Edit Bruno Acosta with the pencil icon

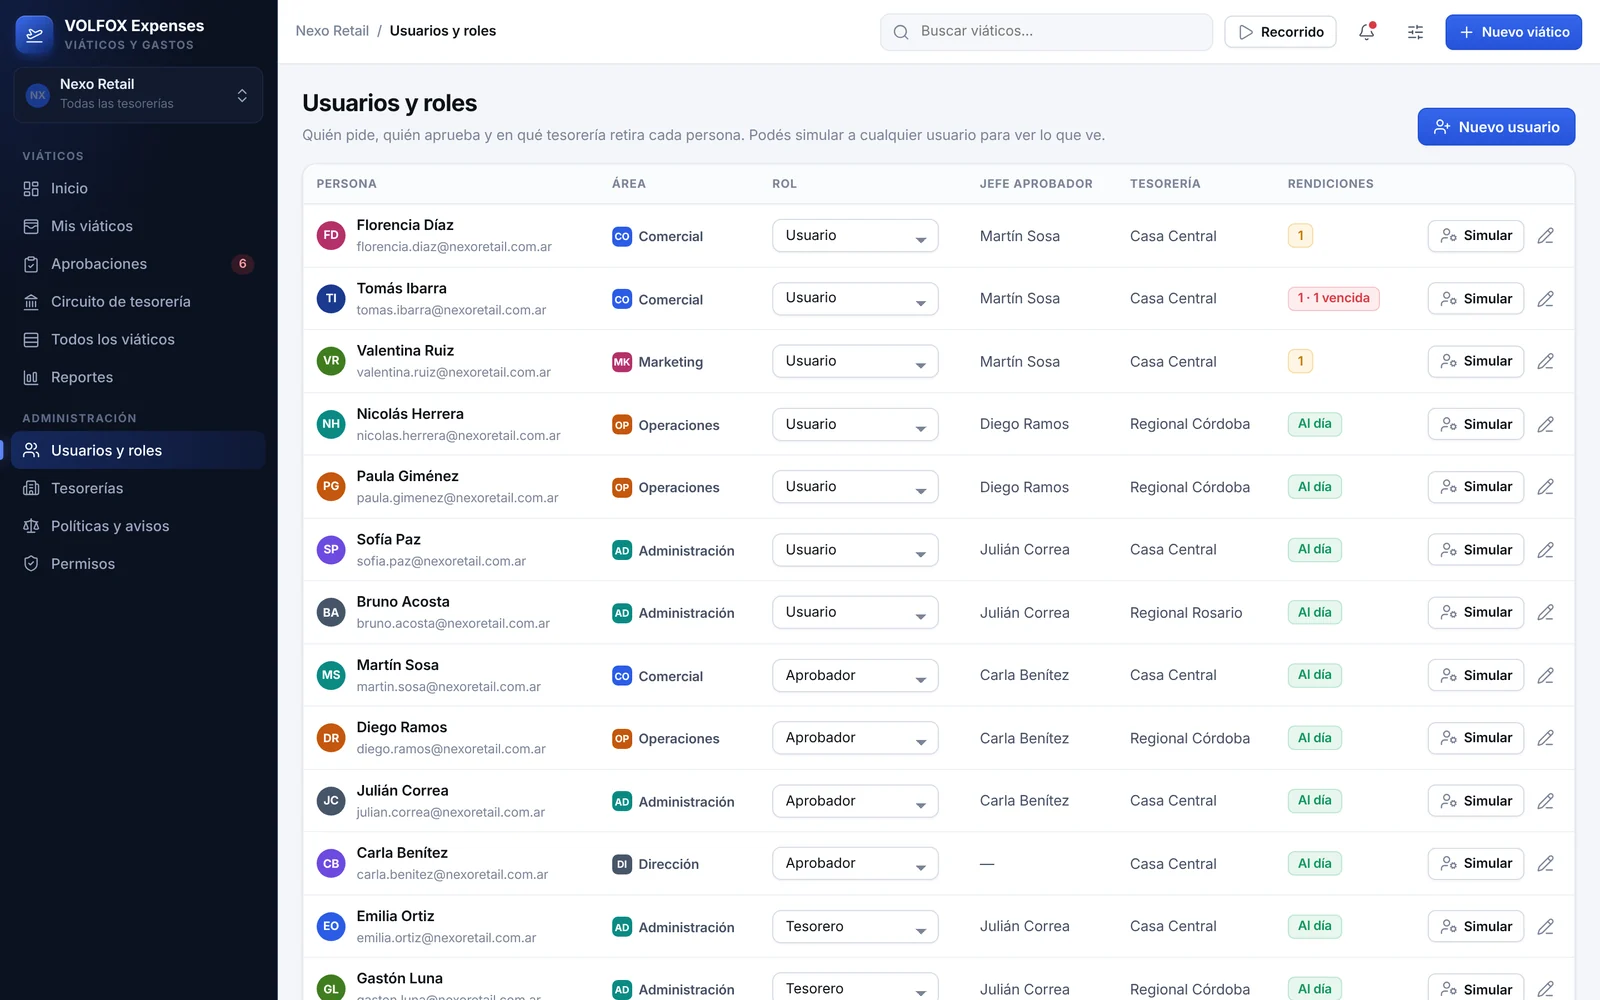point(1545,612)
